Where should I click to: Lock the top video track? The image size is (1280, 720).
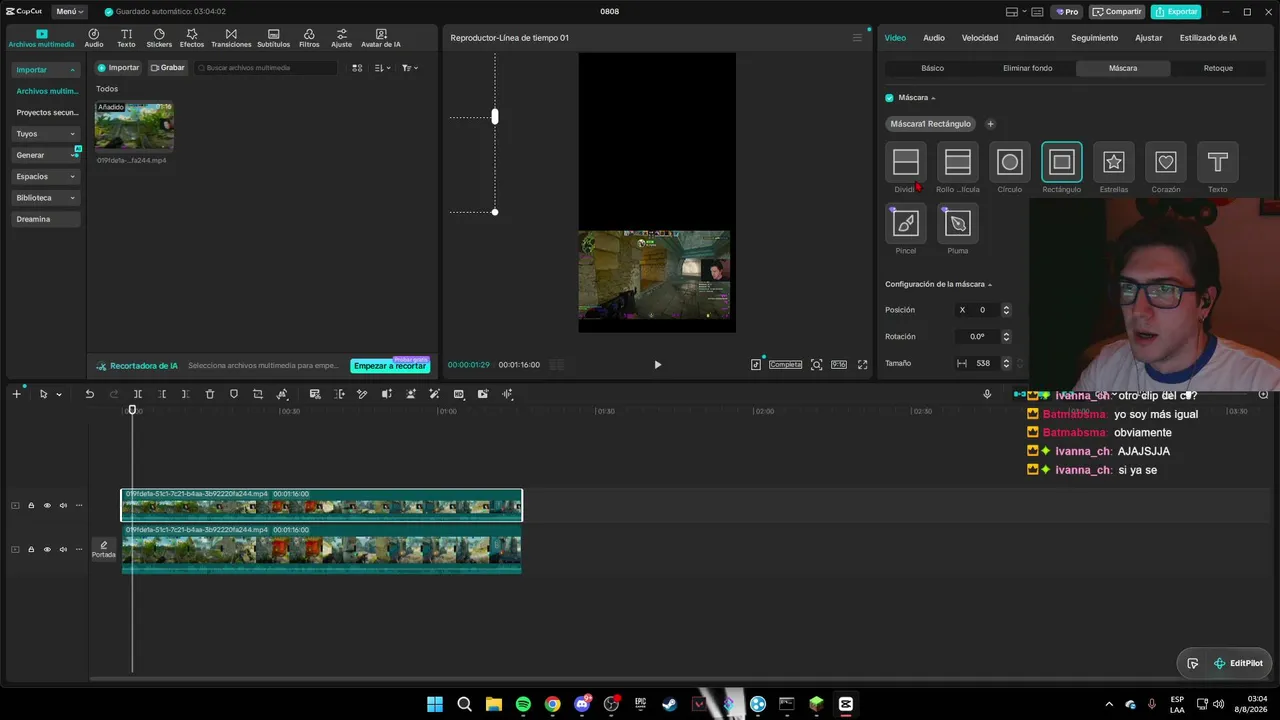point(31,505)
